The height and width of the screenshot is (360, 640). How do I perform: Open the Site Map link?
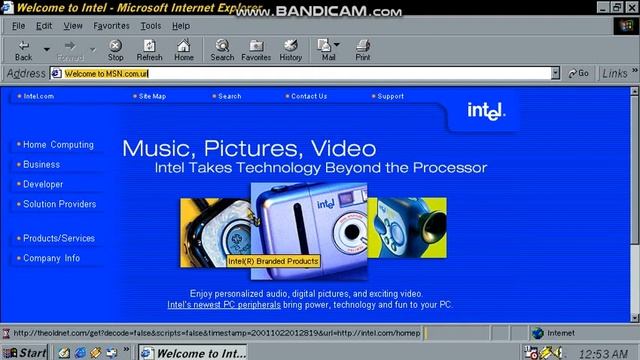click(152, 96)
